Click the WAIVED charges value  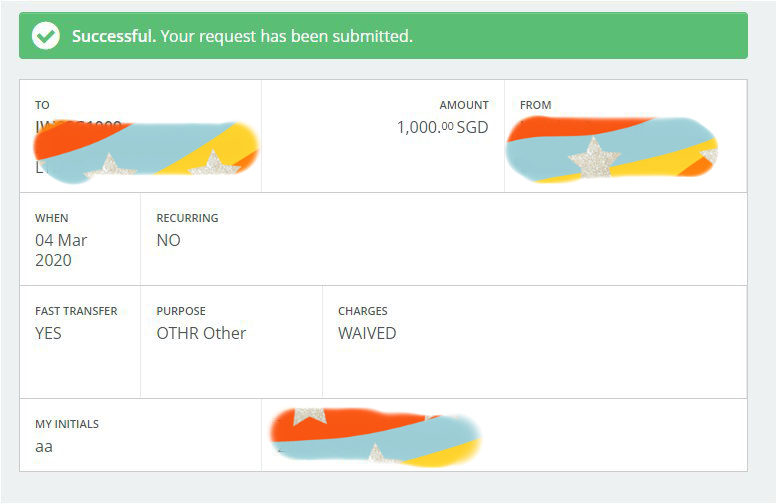(367, 333)
